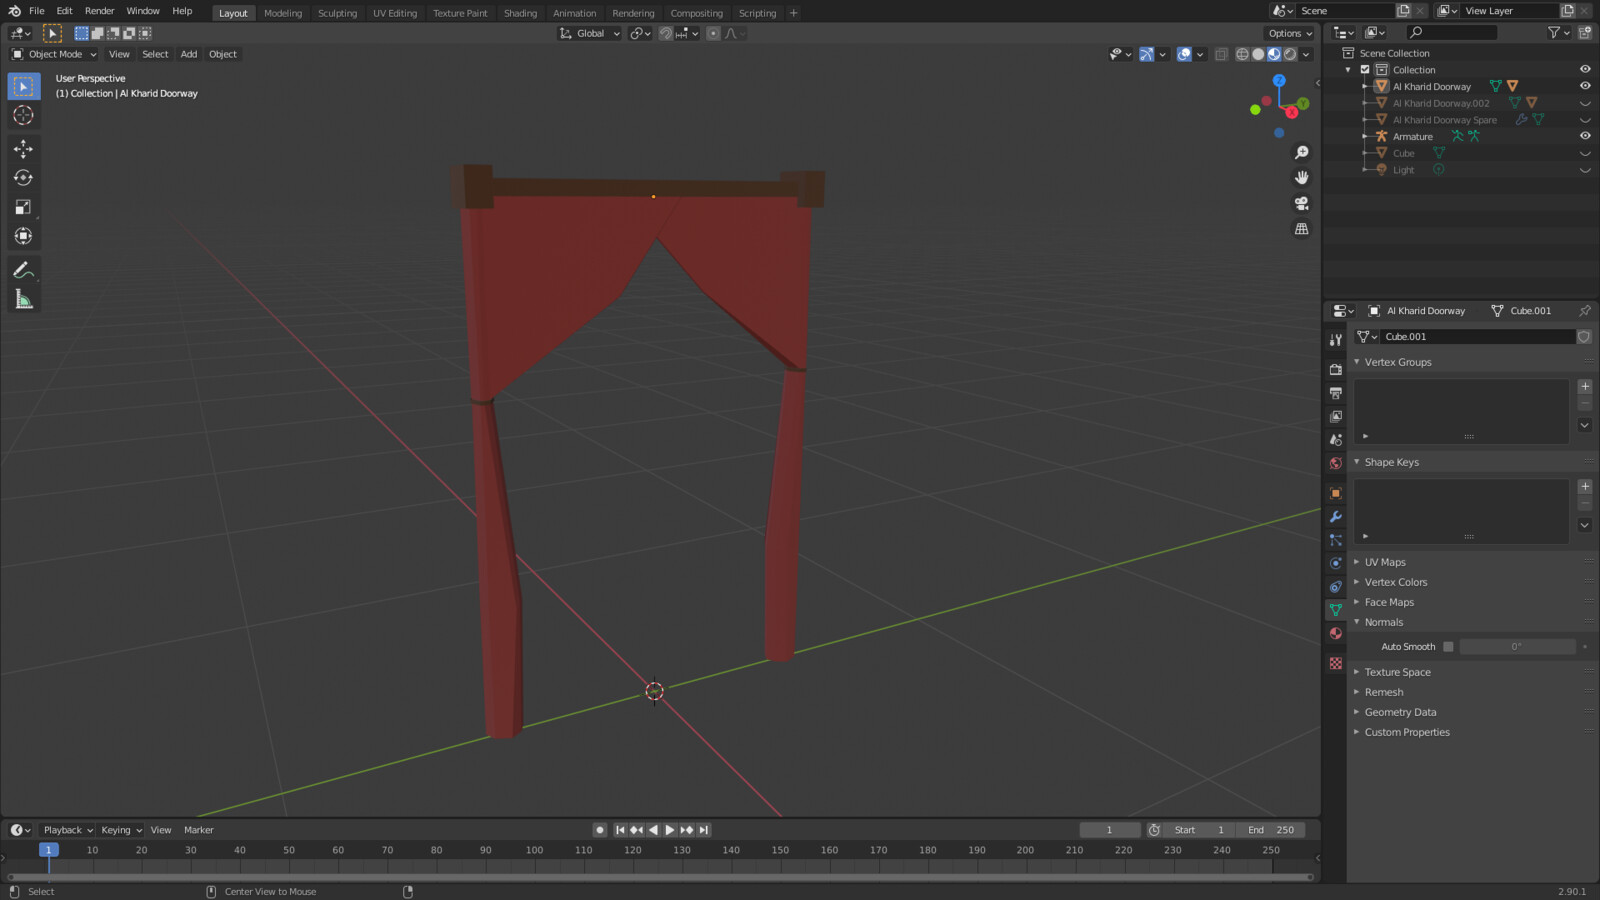The width and height of the screenshot is (1600, 900).
Task: Select the Transform tool
Action: click(24, 236)
